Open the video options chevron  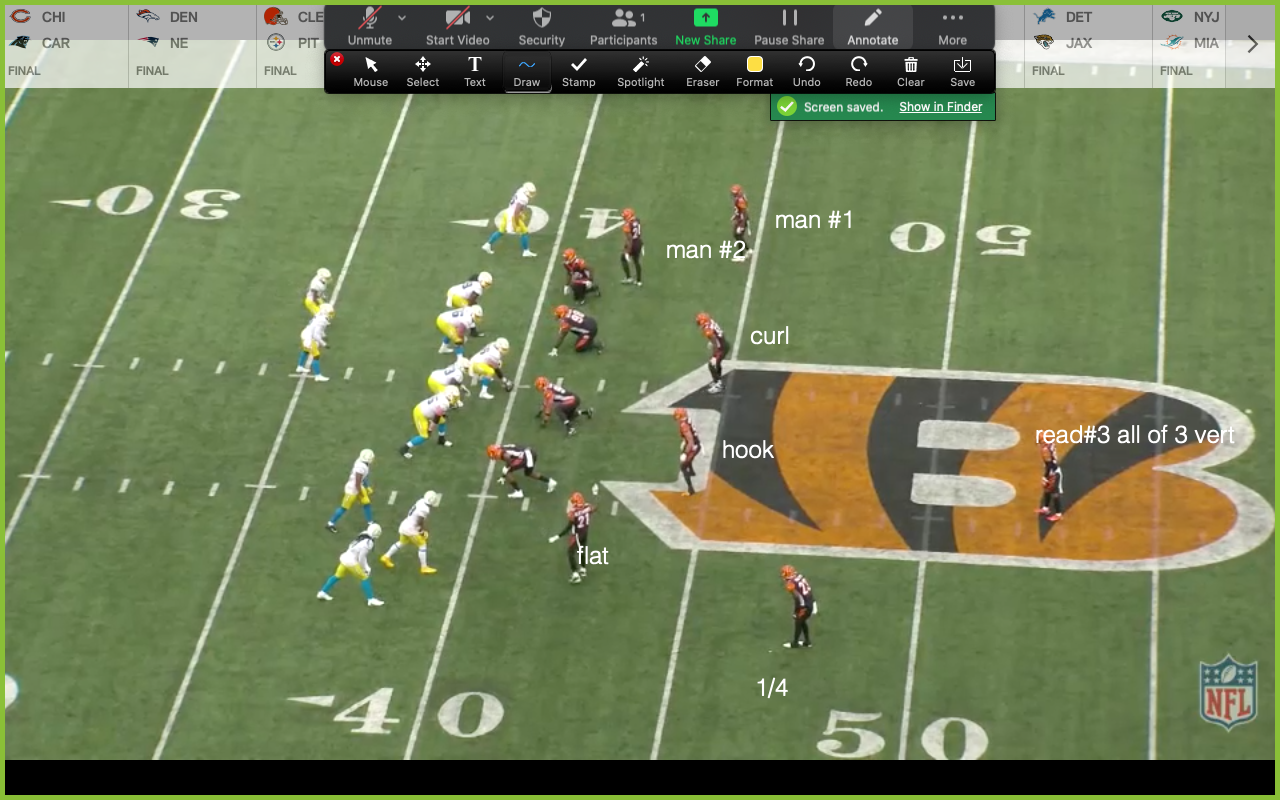490,17
